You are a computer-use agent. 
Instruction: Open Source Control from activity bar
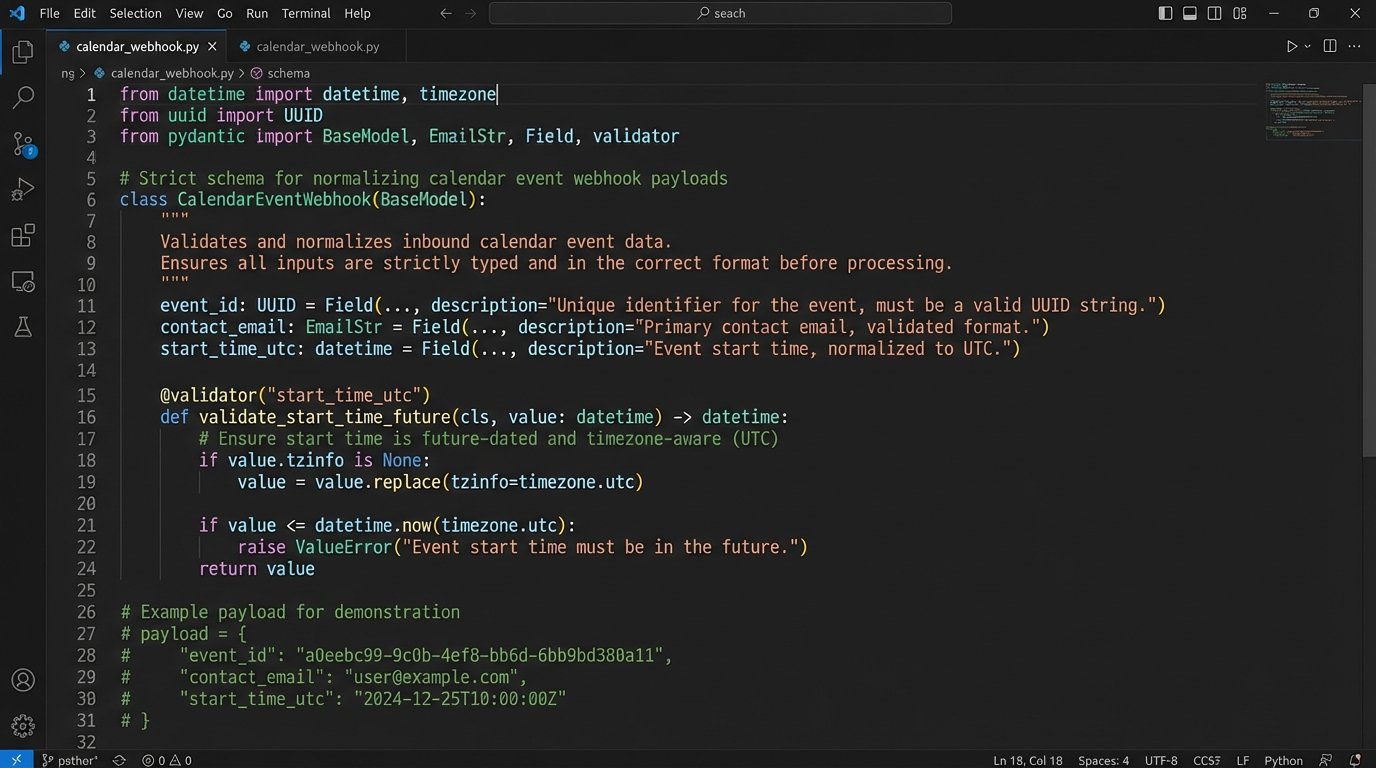pos(22,144)
